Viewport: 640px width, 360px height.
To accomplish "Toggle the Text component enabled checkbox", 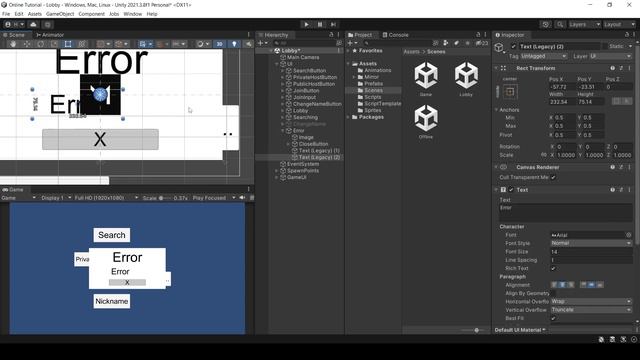I will pyautogui.click(x=511, y=190).
